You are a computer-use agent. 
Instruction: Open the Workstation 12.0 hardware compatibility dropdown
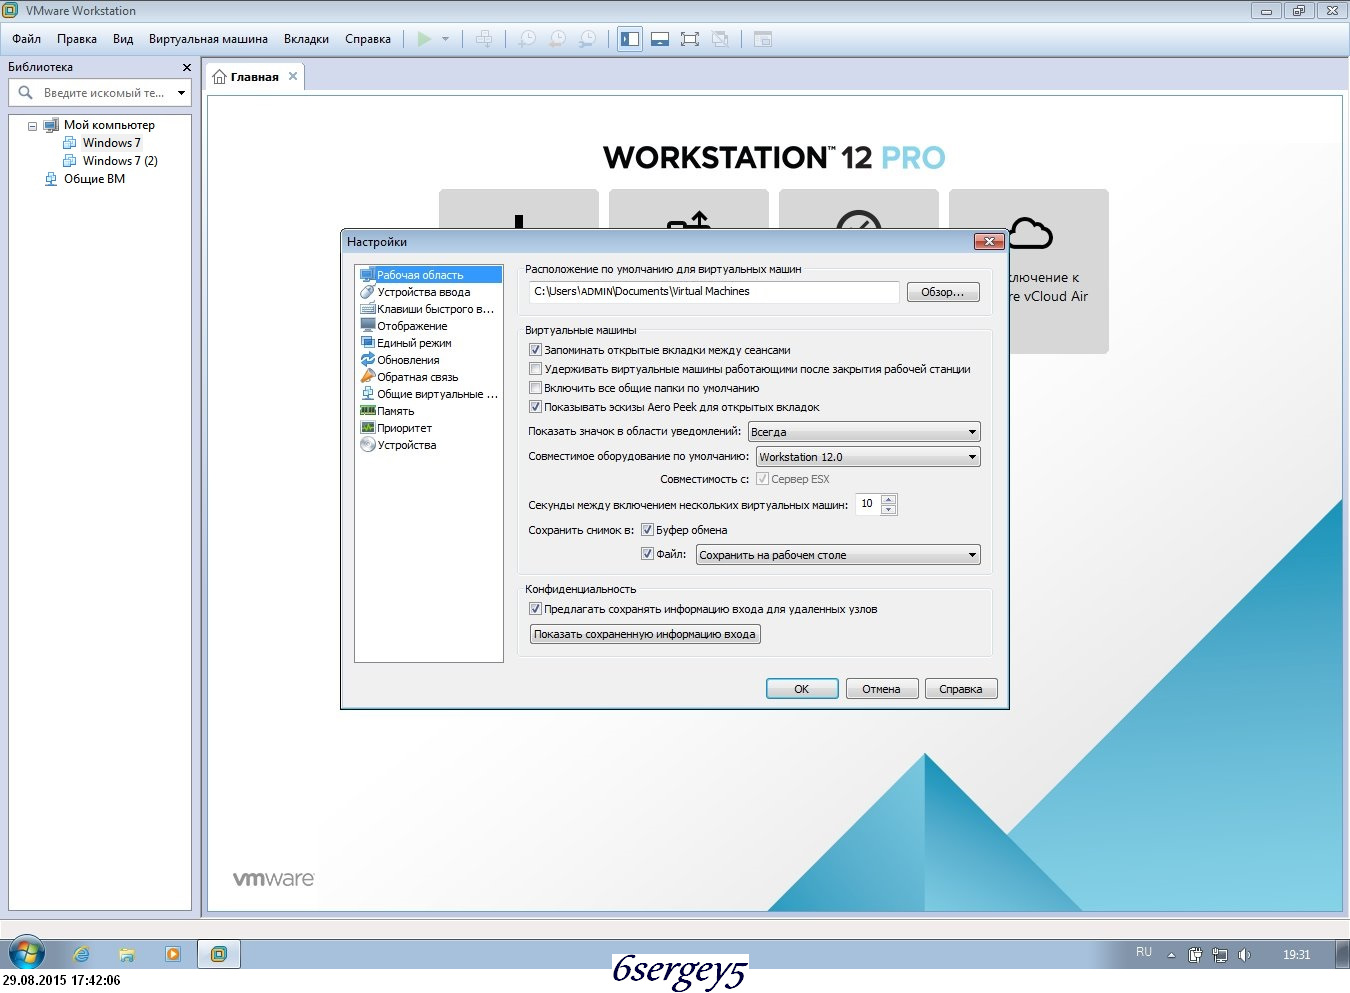point(868,457)
